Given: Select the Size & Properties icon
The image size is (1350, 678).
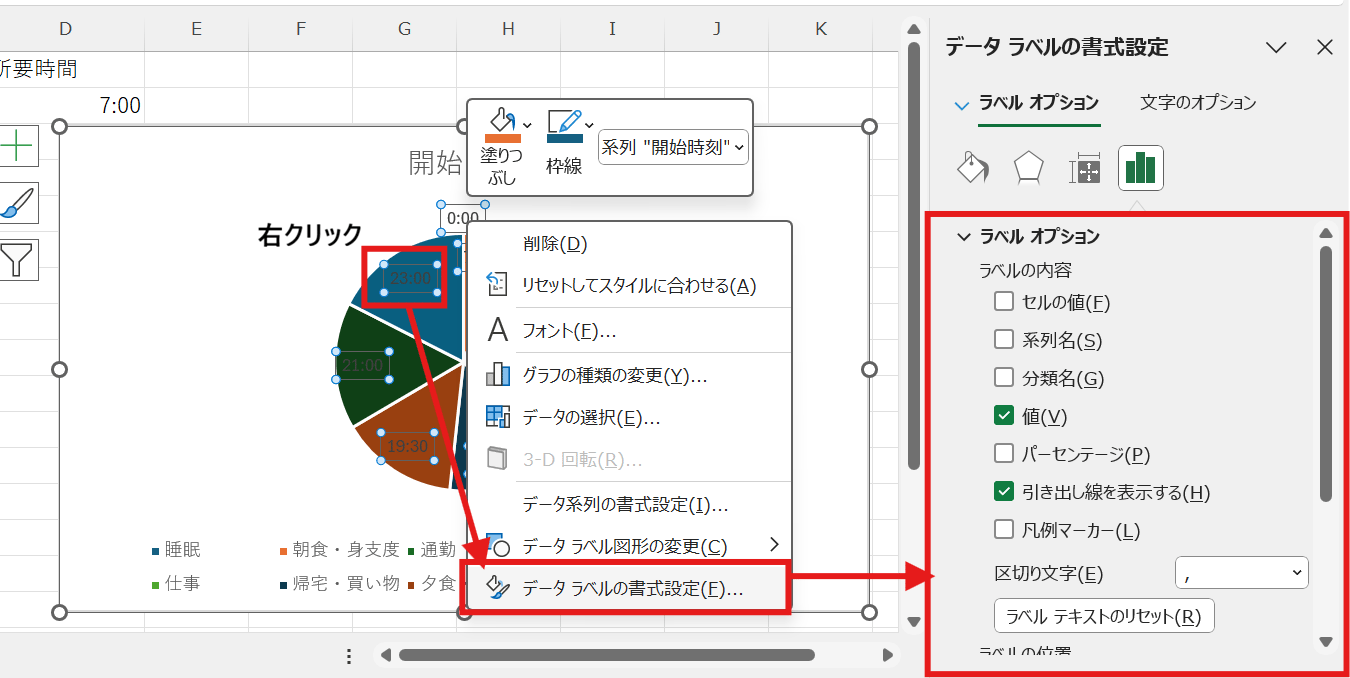Looking at the screenshot, I should [1085, 169].
